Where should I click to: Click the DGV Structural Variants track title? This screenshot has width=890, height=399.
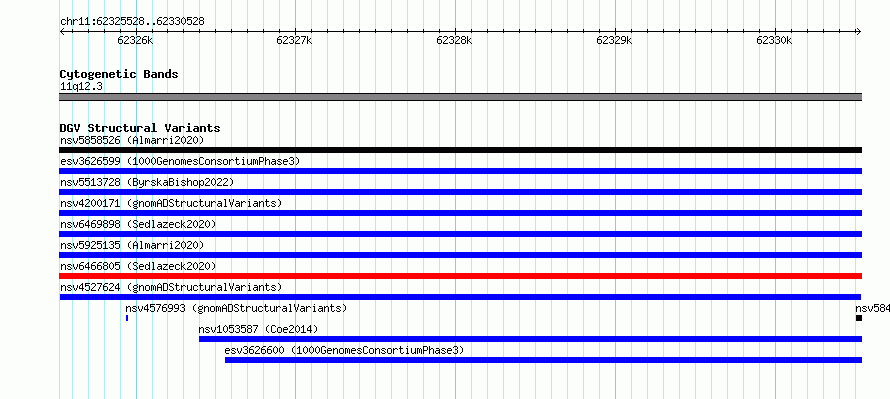click(x=140, y=128)
